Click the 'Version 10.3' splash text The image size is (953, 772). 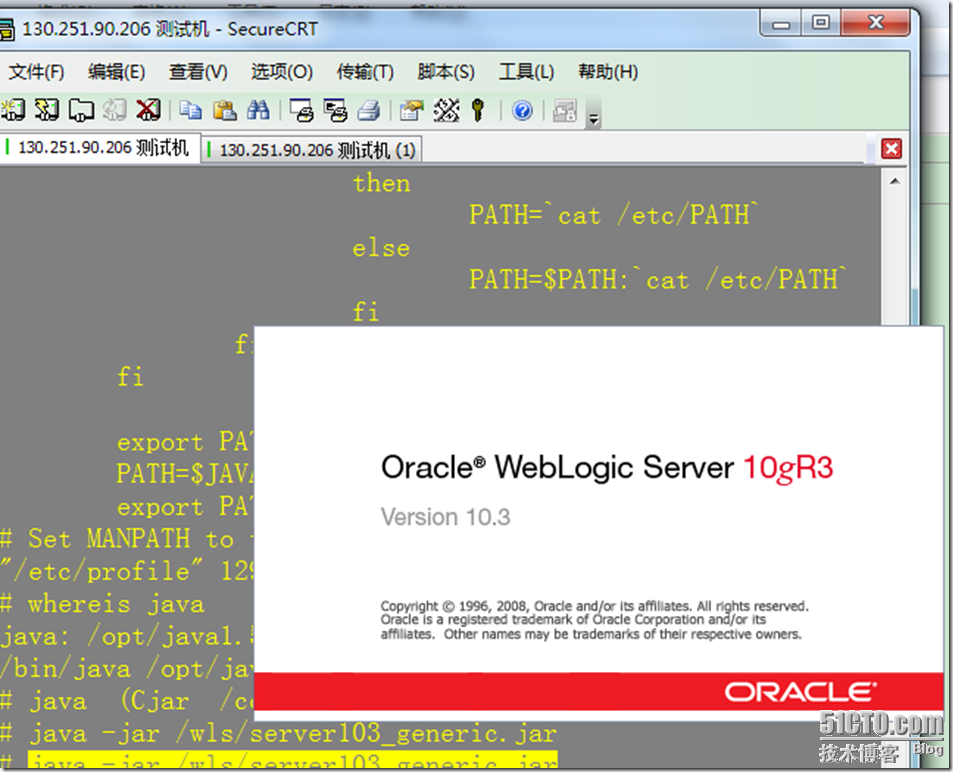pyautogui.click(x=446, y=517)
